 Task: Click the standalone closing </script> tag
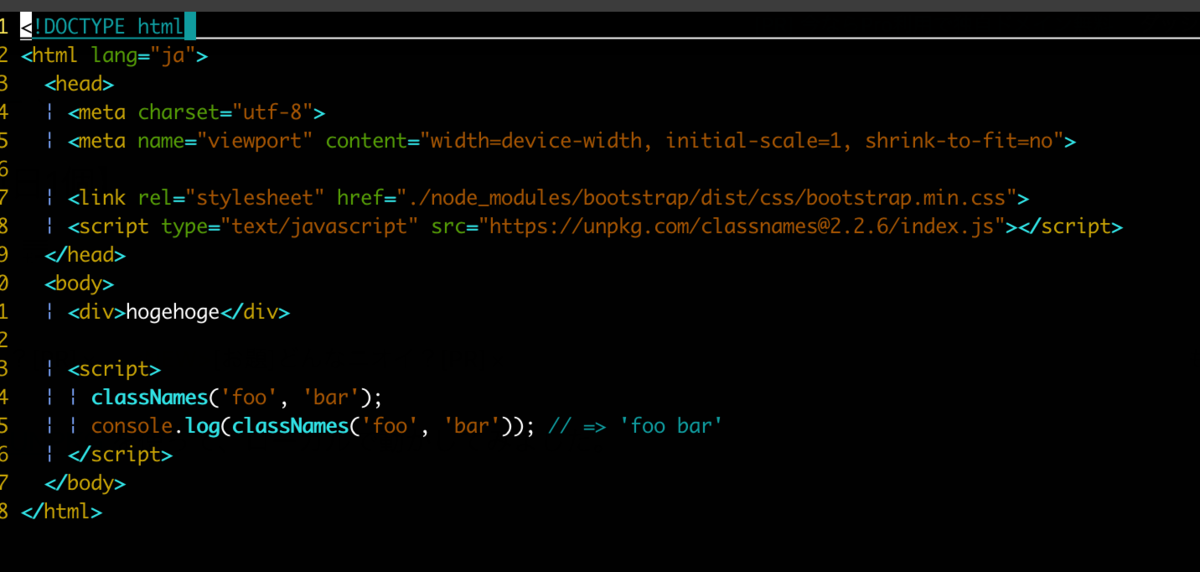(x=120, y=455)
